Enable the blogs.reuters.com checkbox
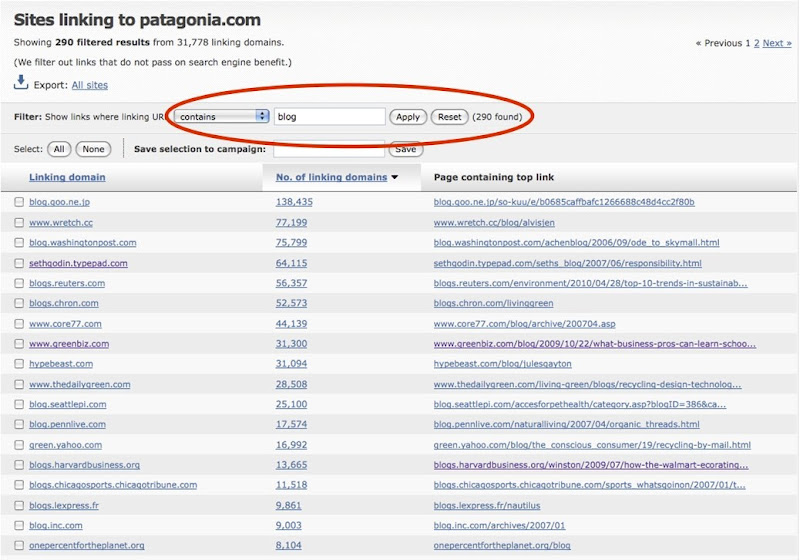This screenshot has width=800, height=560. point(19,283)
